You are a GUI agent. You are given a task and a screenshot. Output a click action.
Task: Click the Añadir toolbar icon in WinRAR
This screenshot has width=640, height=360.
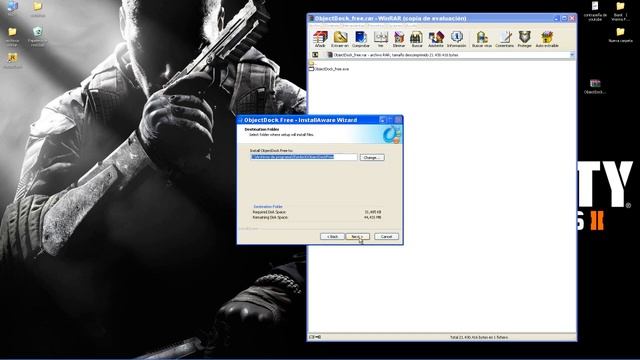point(320,39)
